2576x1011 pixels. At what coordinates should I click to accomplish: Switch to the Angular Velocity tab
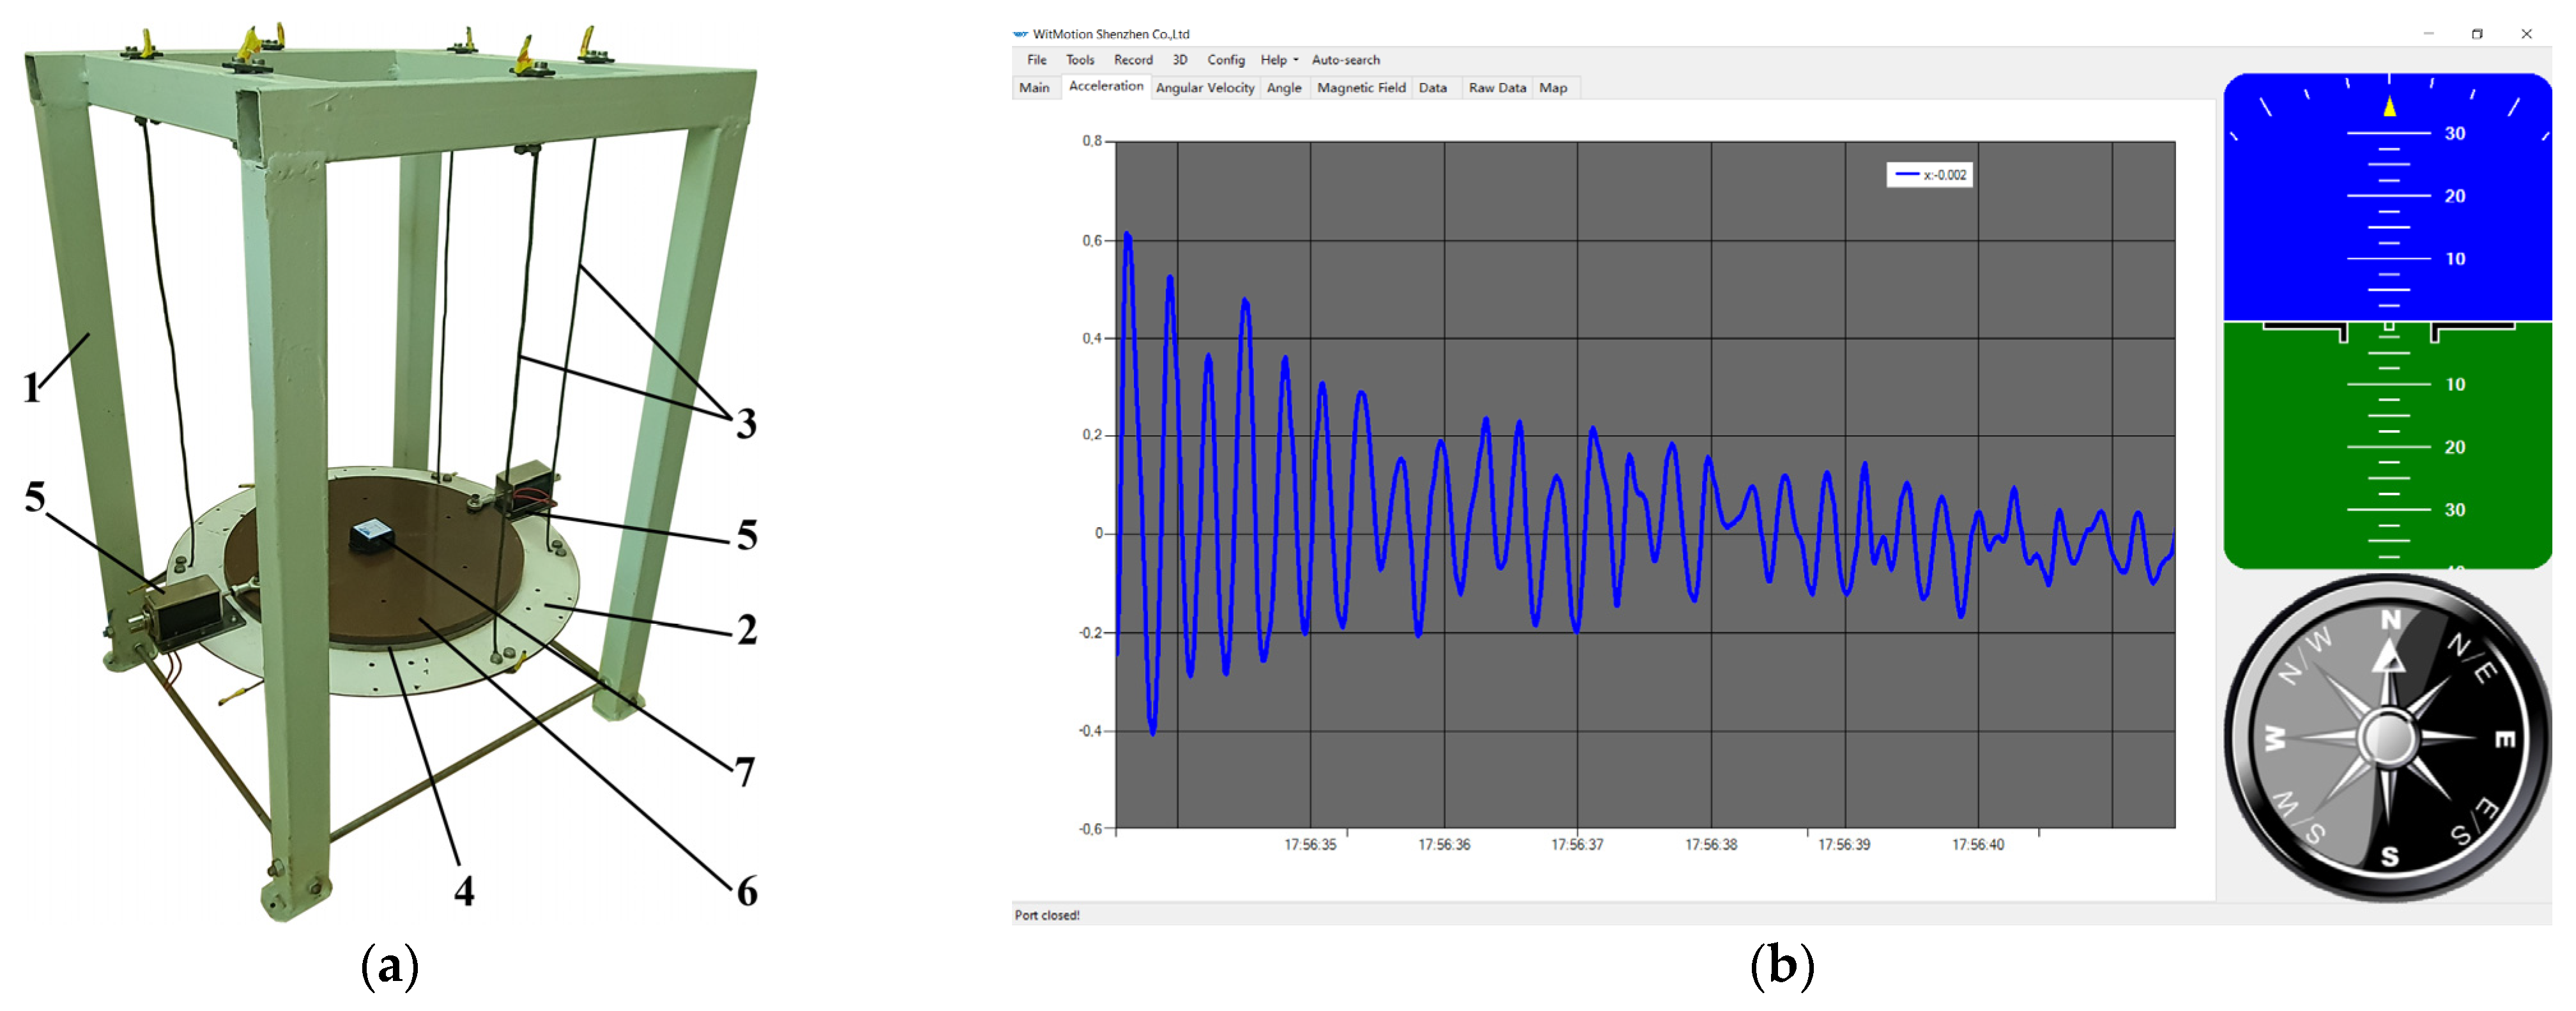click(1204, 88)
